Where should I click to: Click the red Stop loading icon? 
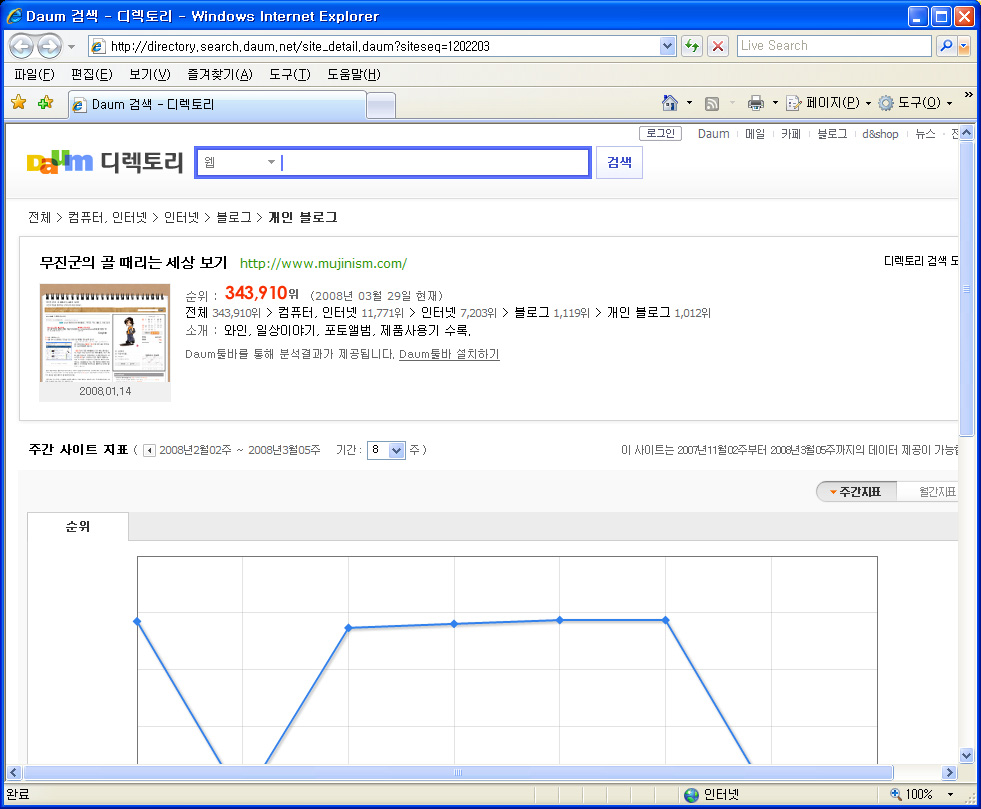718,46
